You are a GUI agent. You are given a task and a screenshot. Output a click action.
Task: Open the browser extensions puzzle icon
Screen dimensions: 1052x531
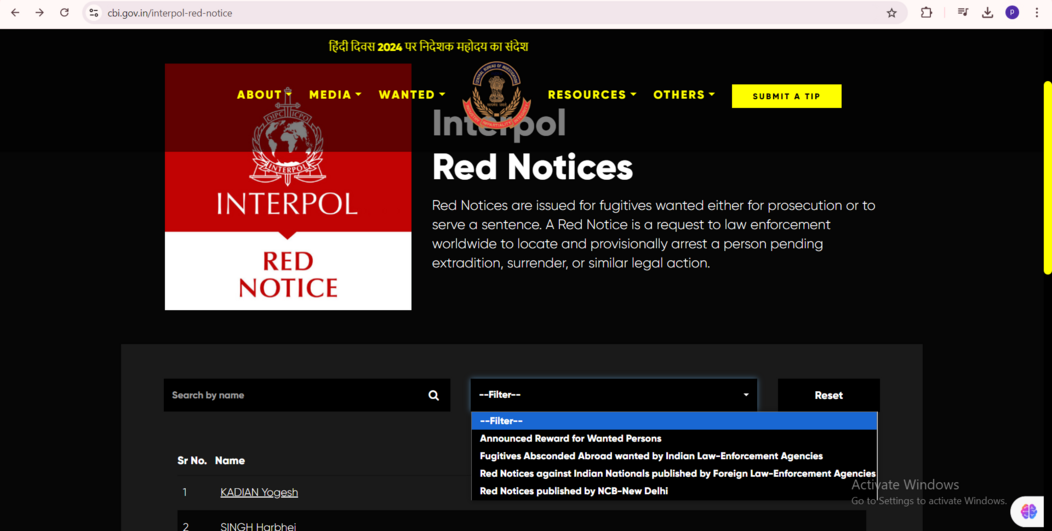tap(926, 13)
